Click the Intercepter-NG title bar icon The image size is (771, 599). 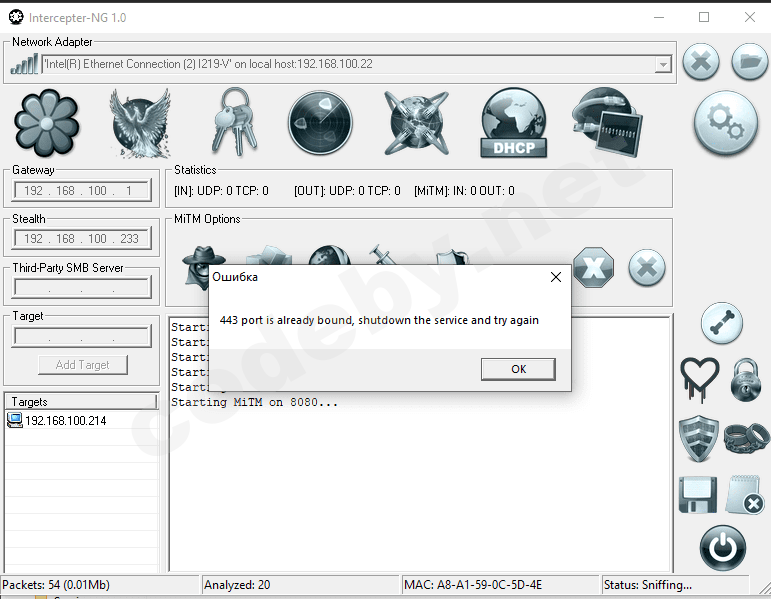click(x=16, y=18)
